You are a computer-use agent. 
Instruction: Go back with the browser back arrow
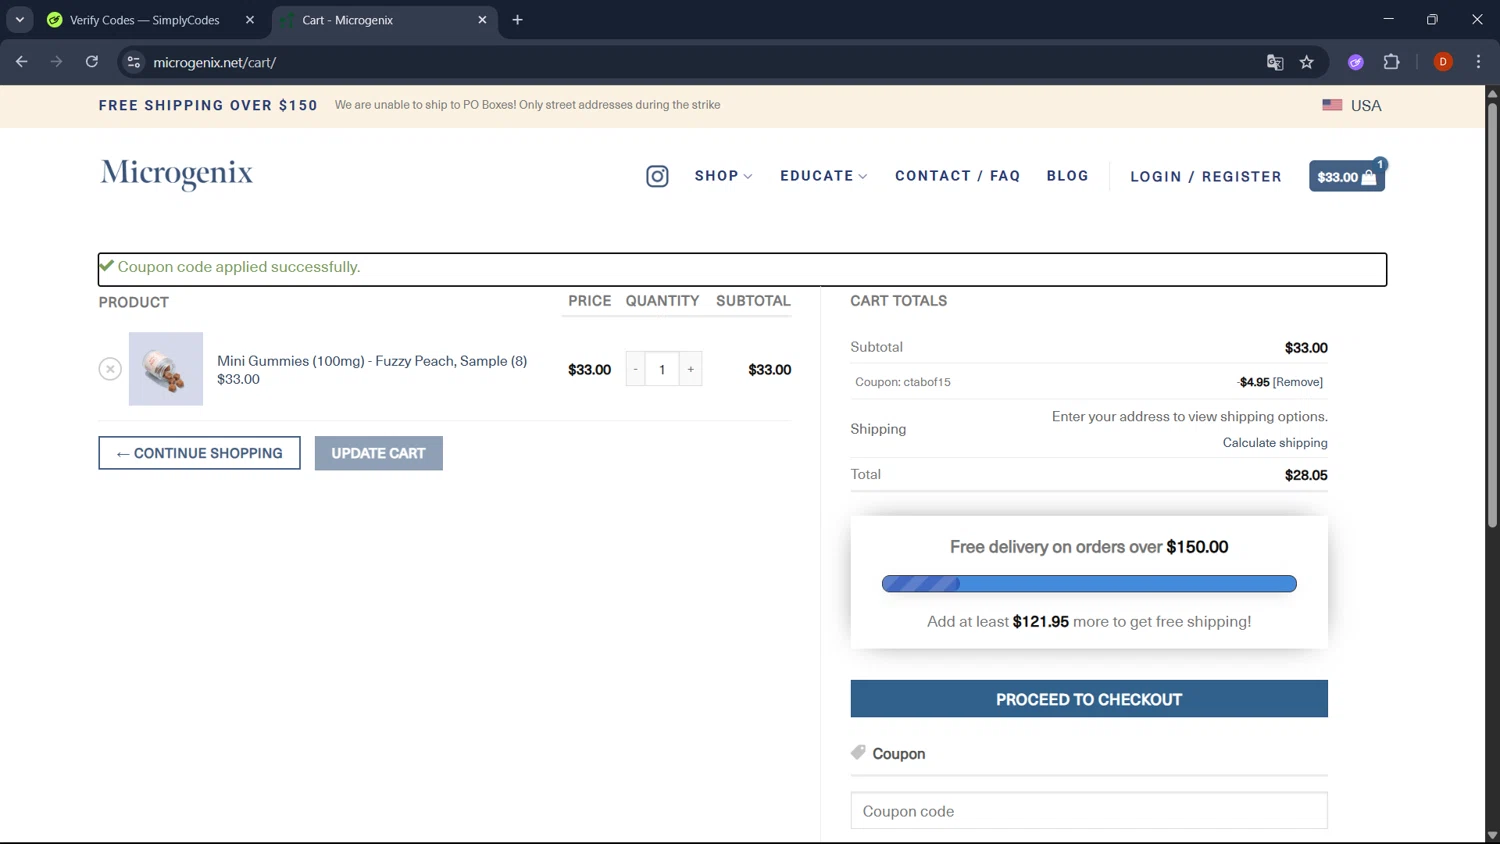(x=22, y=62)
